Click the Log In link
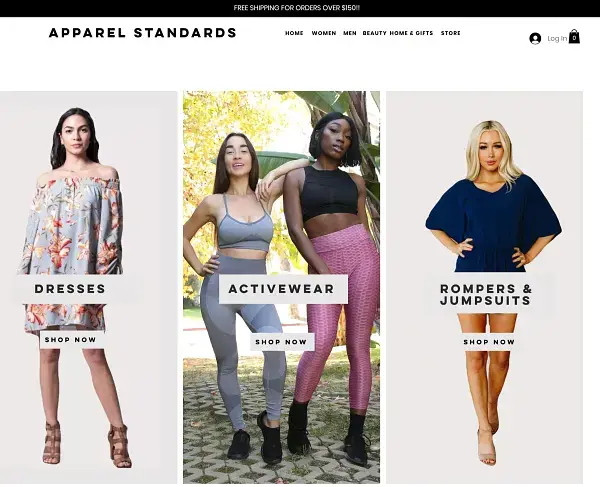 point(557,38)
